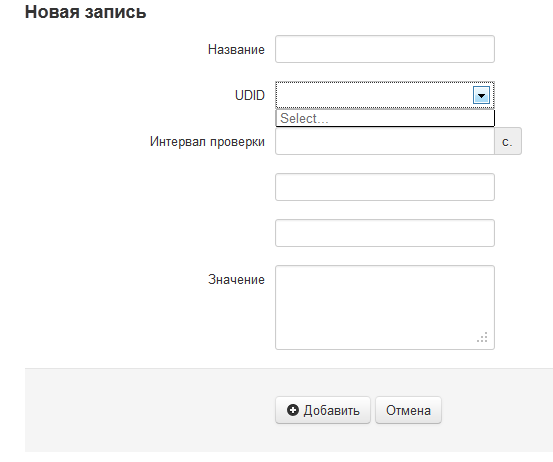Click the Значение textarea resize grip
This screenshot has height=462, width=553.
coord(482,337)
